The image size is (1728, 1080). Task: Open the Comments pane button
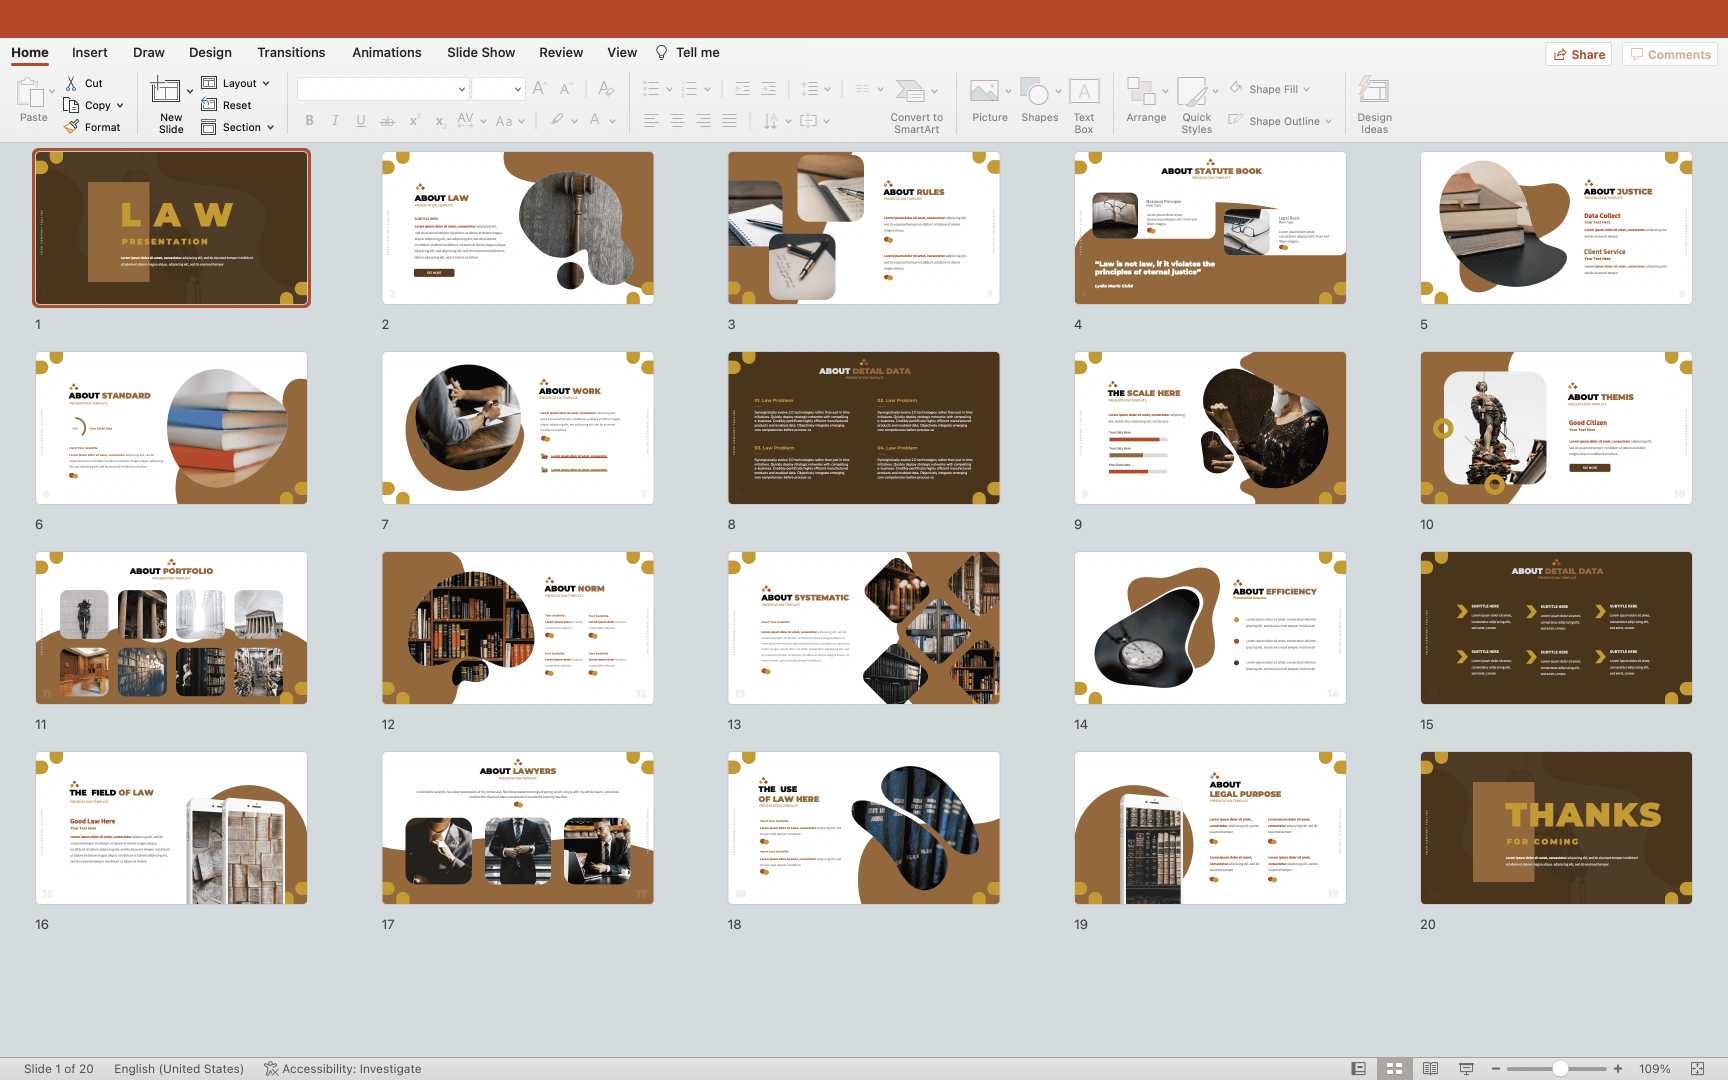pyautogui.click(x=1669, y=54)
